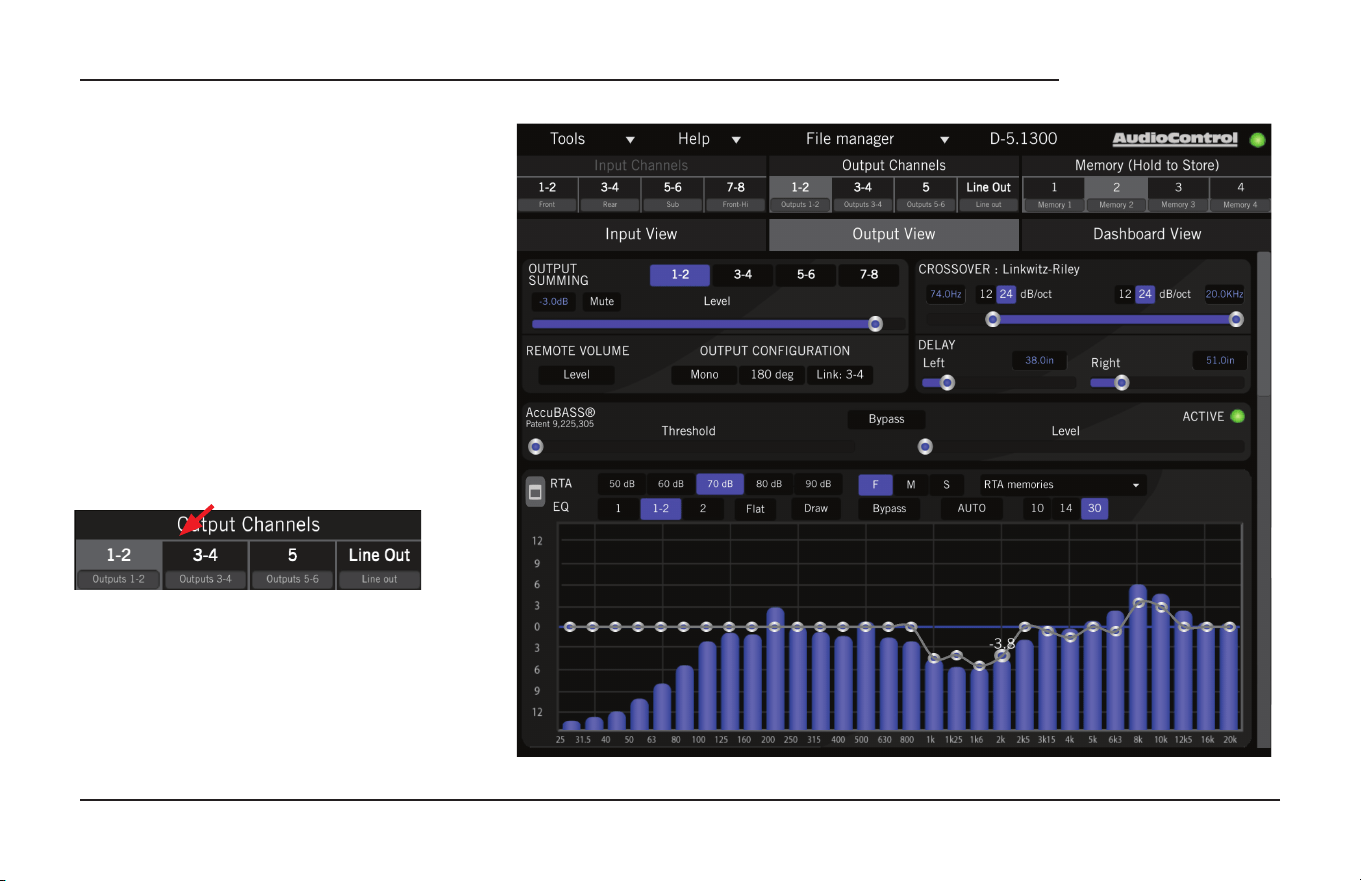Click the 20.0KHz crossover frequency field

[1225, 294]
